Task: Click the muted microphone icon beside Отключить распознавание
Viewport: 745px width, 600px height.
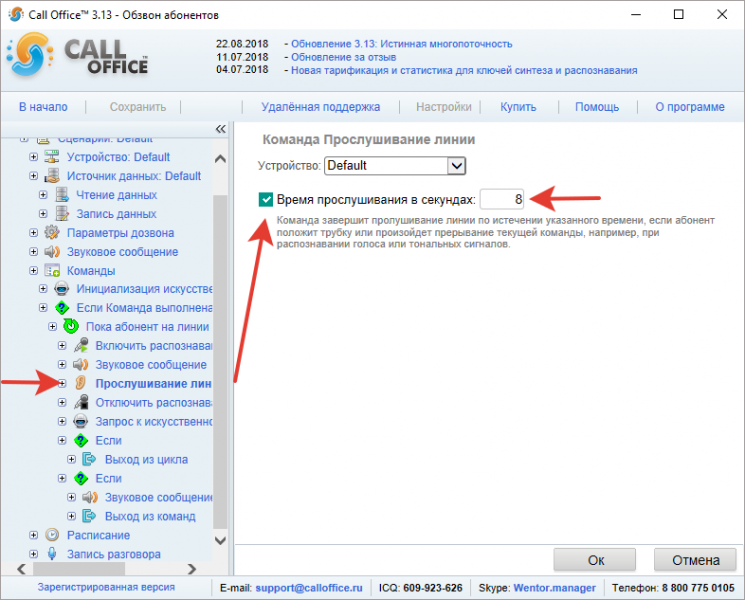Action: (x=81, y=402)
